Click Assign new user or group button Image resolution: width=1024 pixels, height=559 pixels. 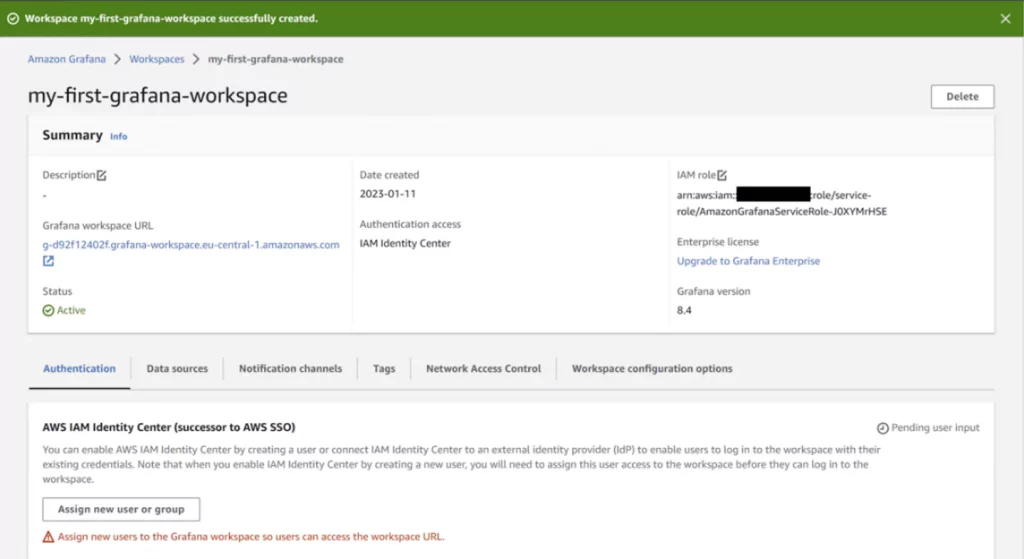click(121, 509)
